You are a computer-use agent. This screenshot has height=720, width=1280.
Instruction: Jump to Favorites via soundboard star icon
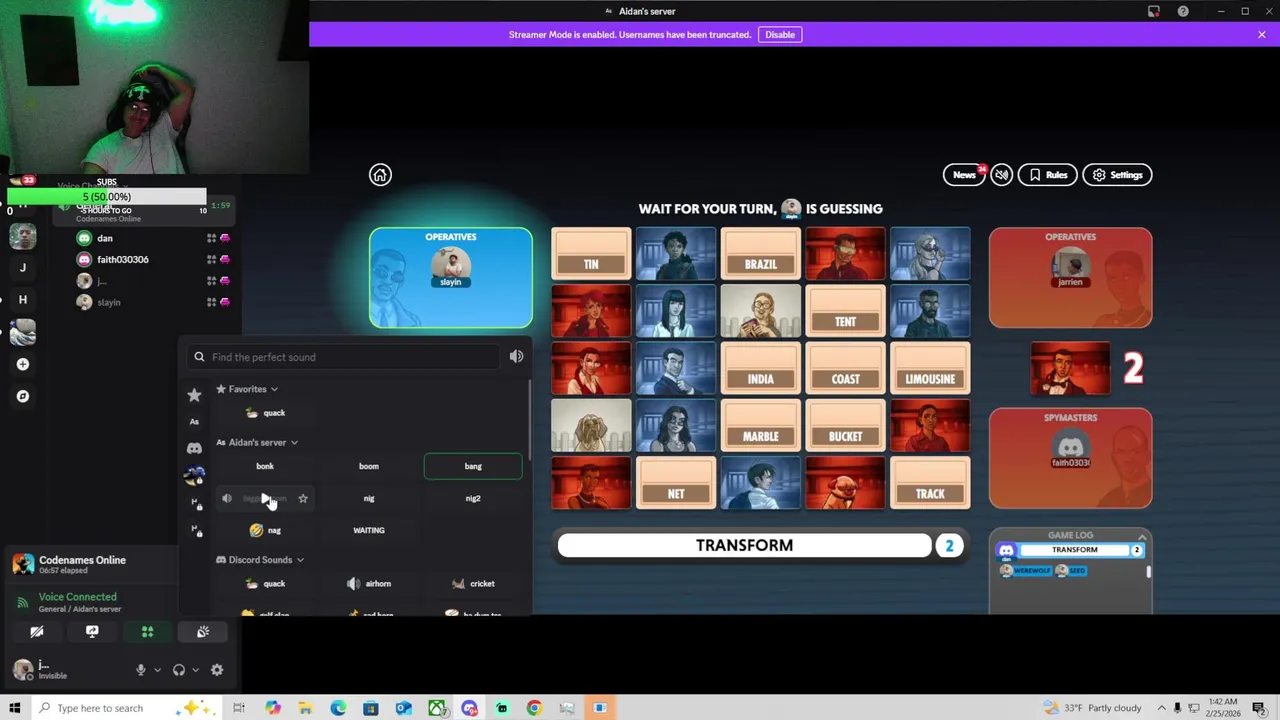tap(194, 395)
